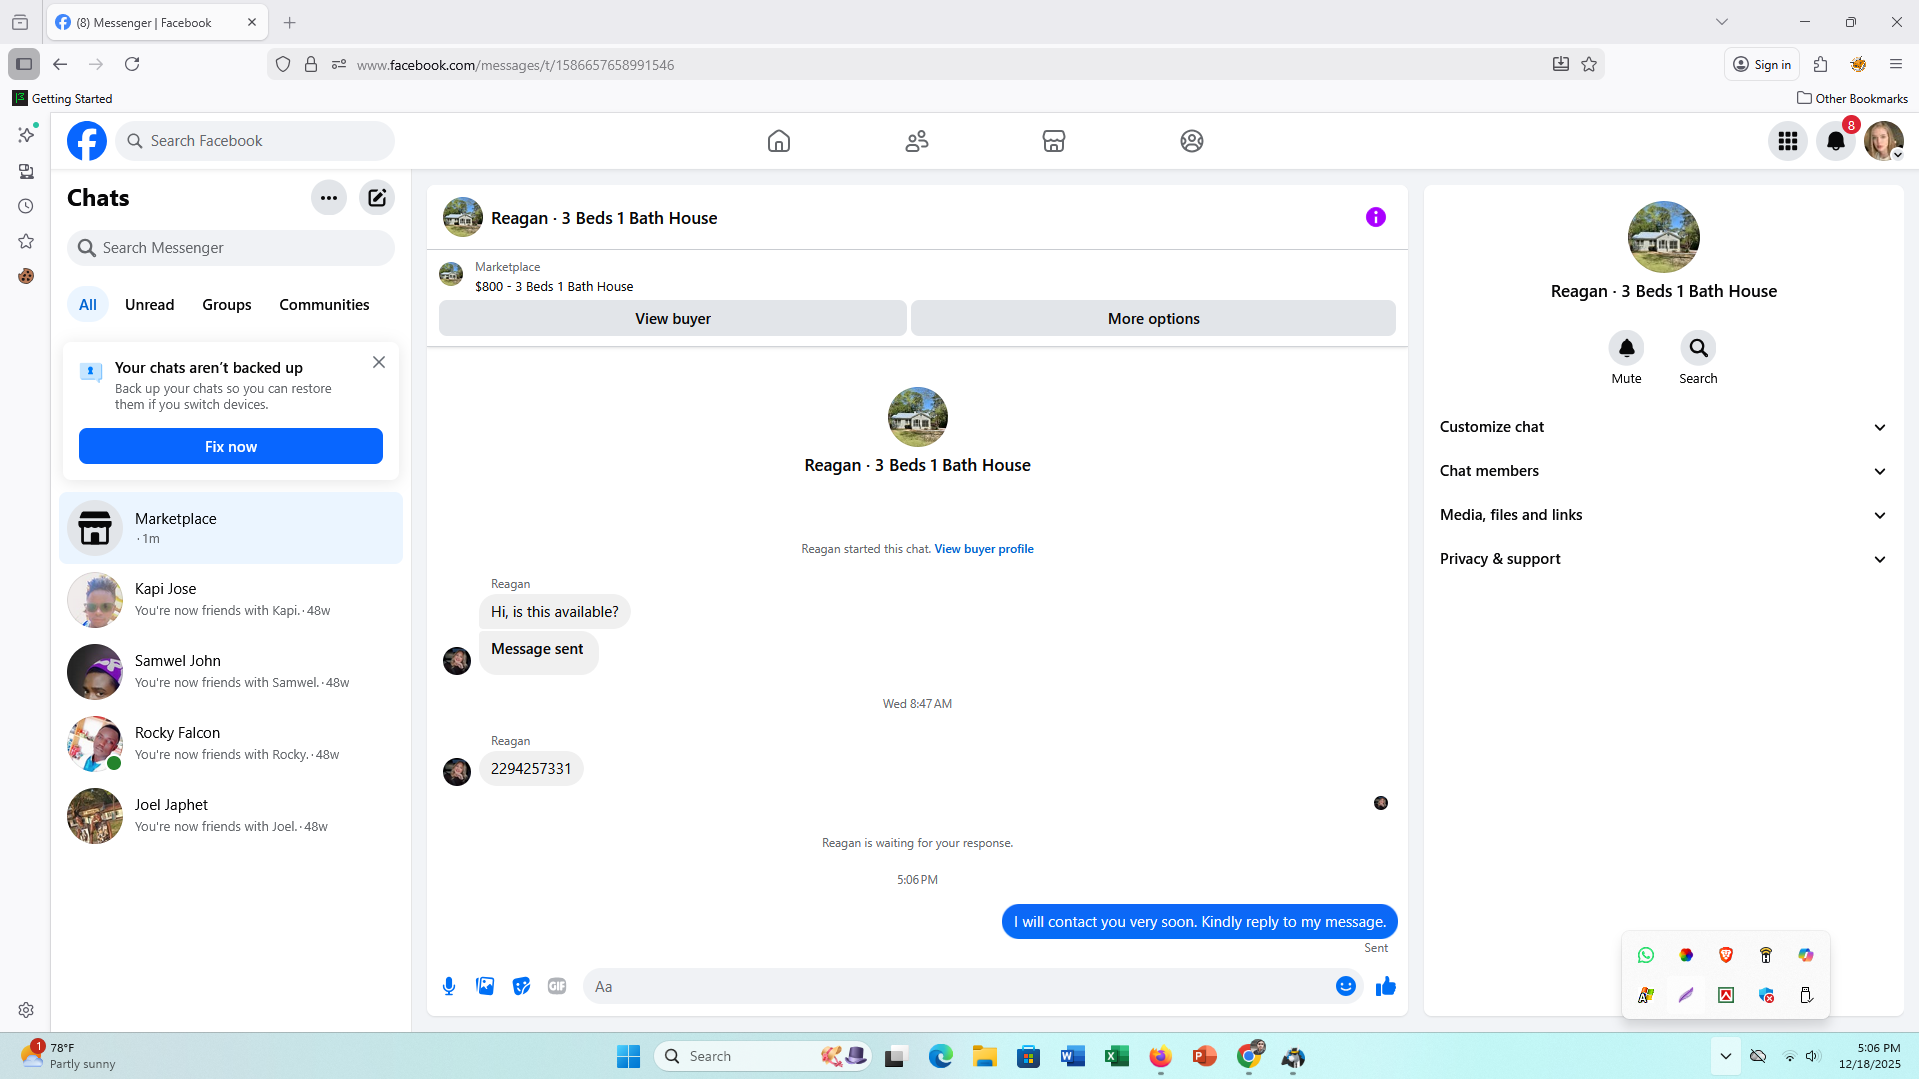Viewport: 1919px width, 1079px height.
Task: Focus the Search Facebook field
Action: coord(255,141)
